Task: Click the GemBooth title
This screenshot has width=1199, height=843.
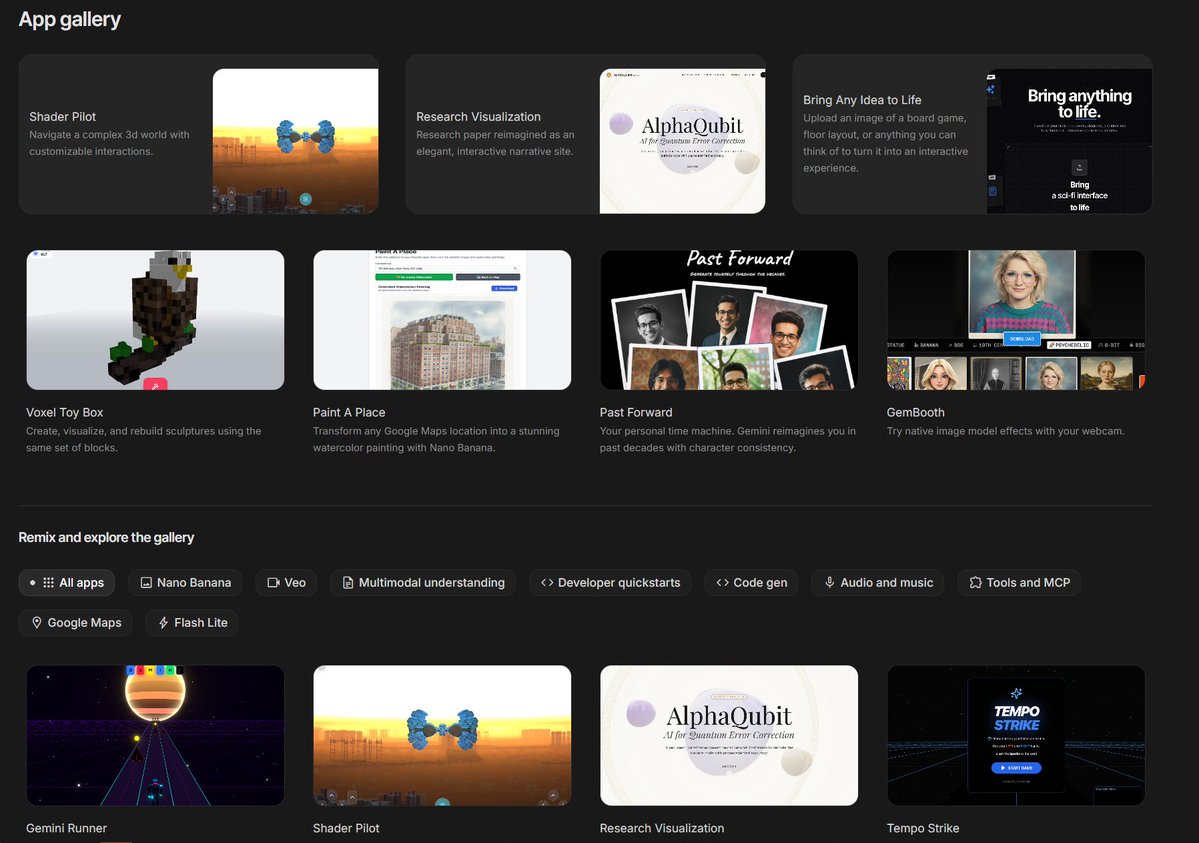Action: click(915, 412)
